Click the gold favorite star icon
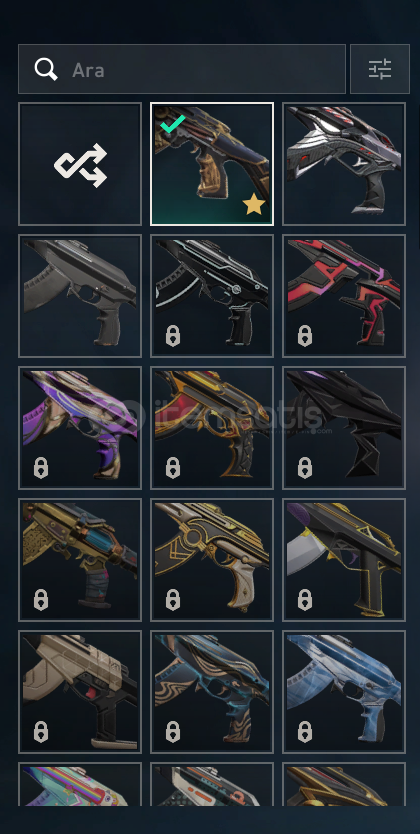 (x=254, y=204)
